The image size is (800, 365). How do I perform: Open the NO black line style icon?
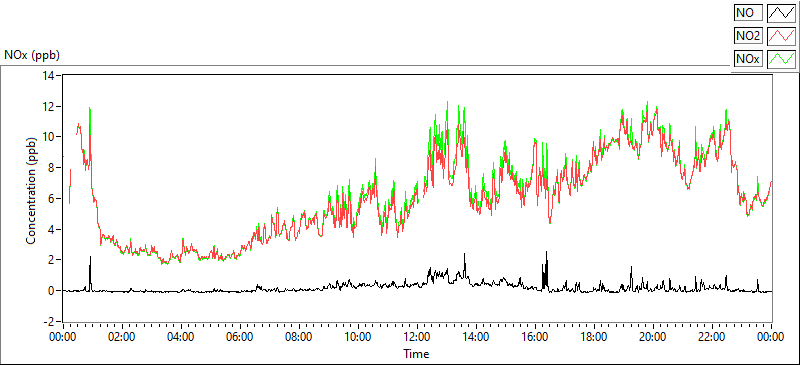pyautogui.click(x=782, y=12)
